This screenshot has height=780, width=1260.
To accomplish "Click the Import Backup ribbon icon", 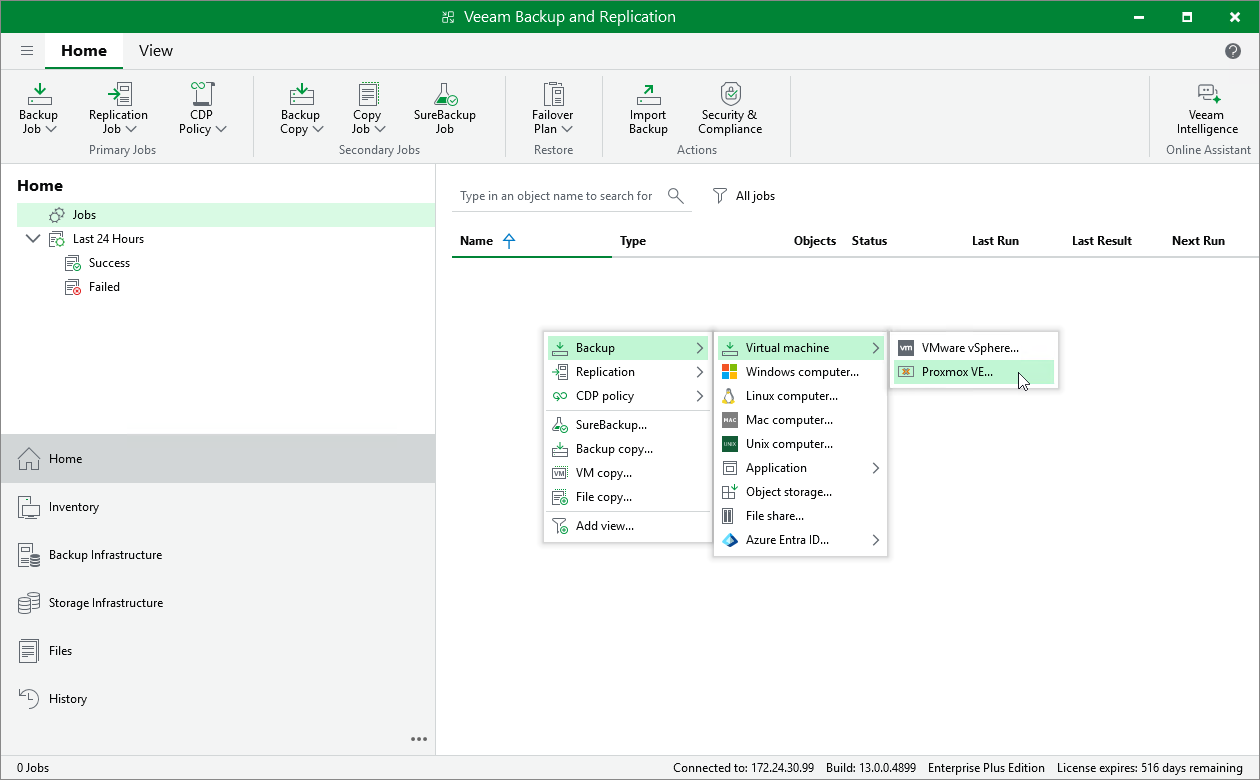I will (648, 108).
